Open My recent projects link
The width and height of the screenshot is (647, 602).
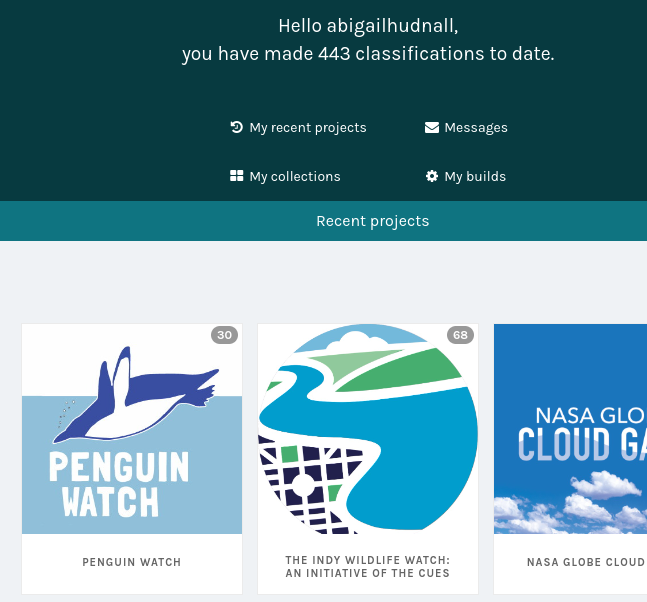tap(298, 127)
